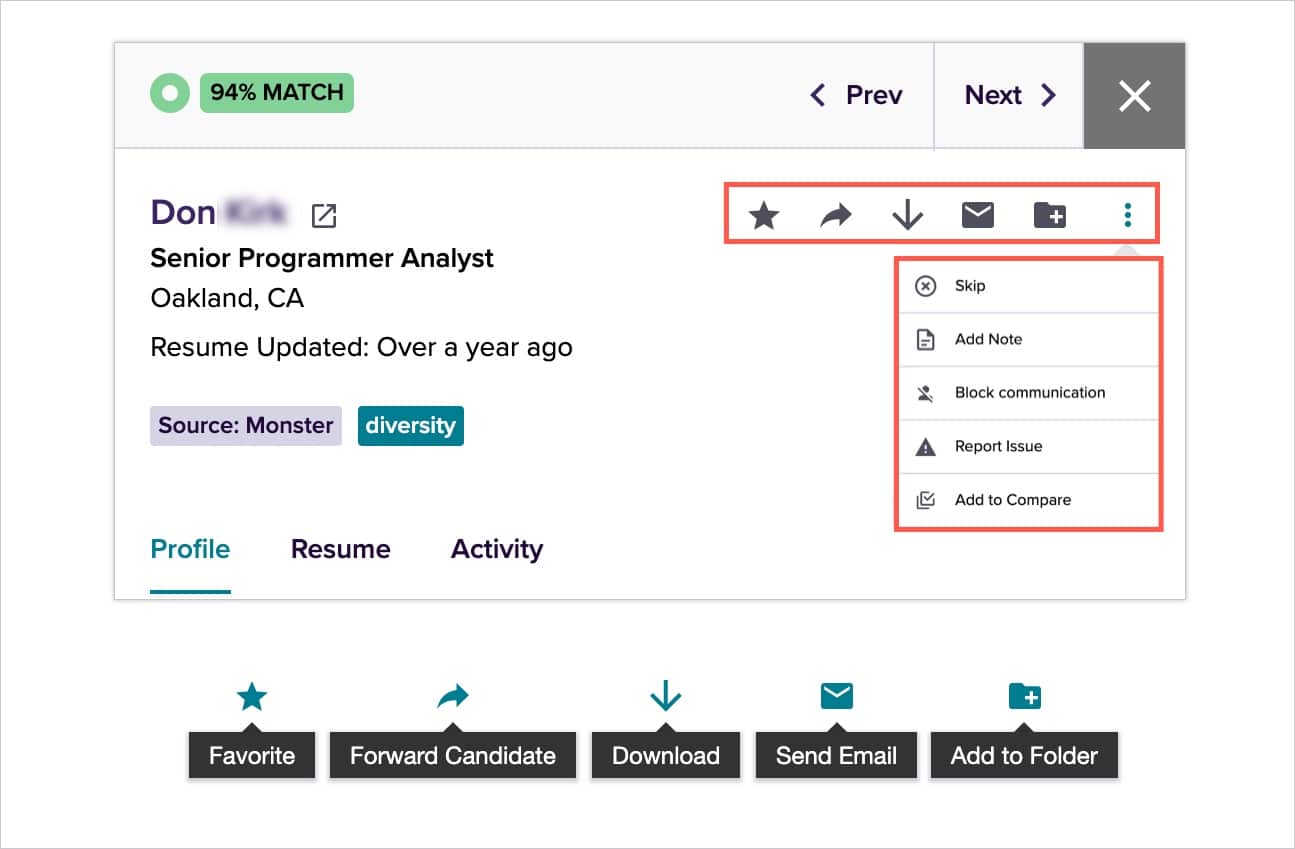Click the Download arrow icon in toolbar
Viewport: 1295px width, 849px height.
[x=907, y=215]
